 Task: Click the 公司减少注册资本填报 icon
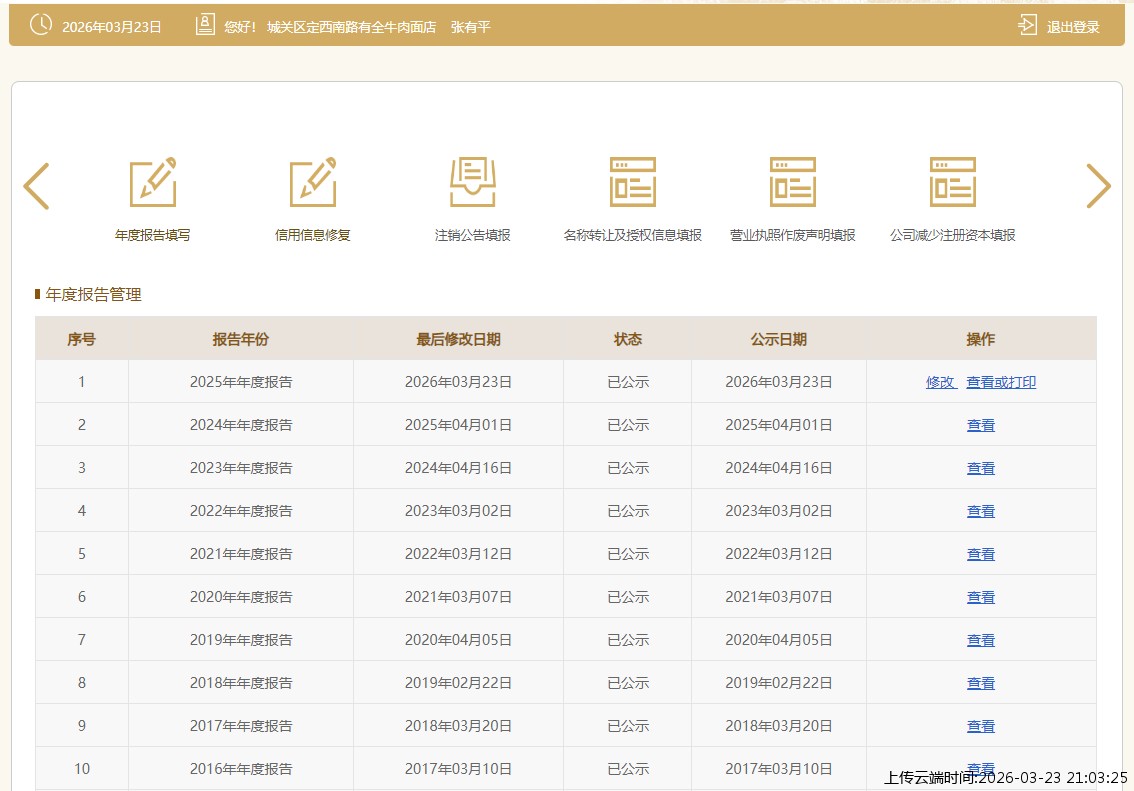(x=952, y=182)
